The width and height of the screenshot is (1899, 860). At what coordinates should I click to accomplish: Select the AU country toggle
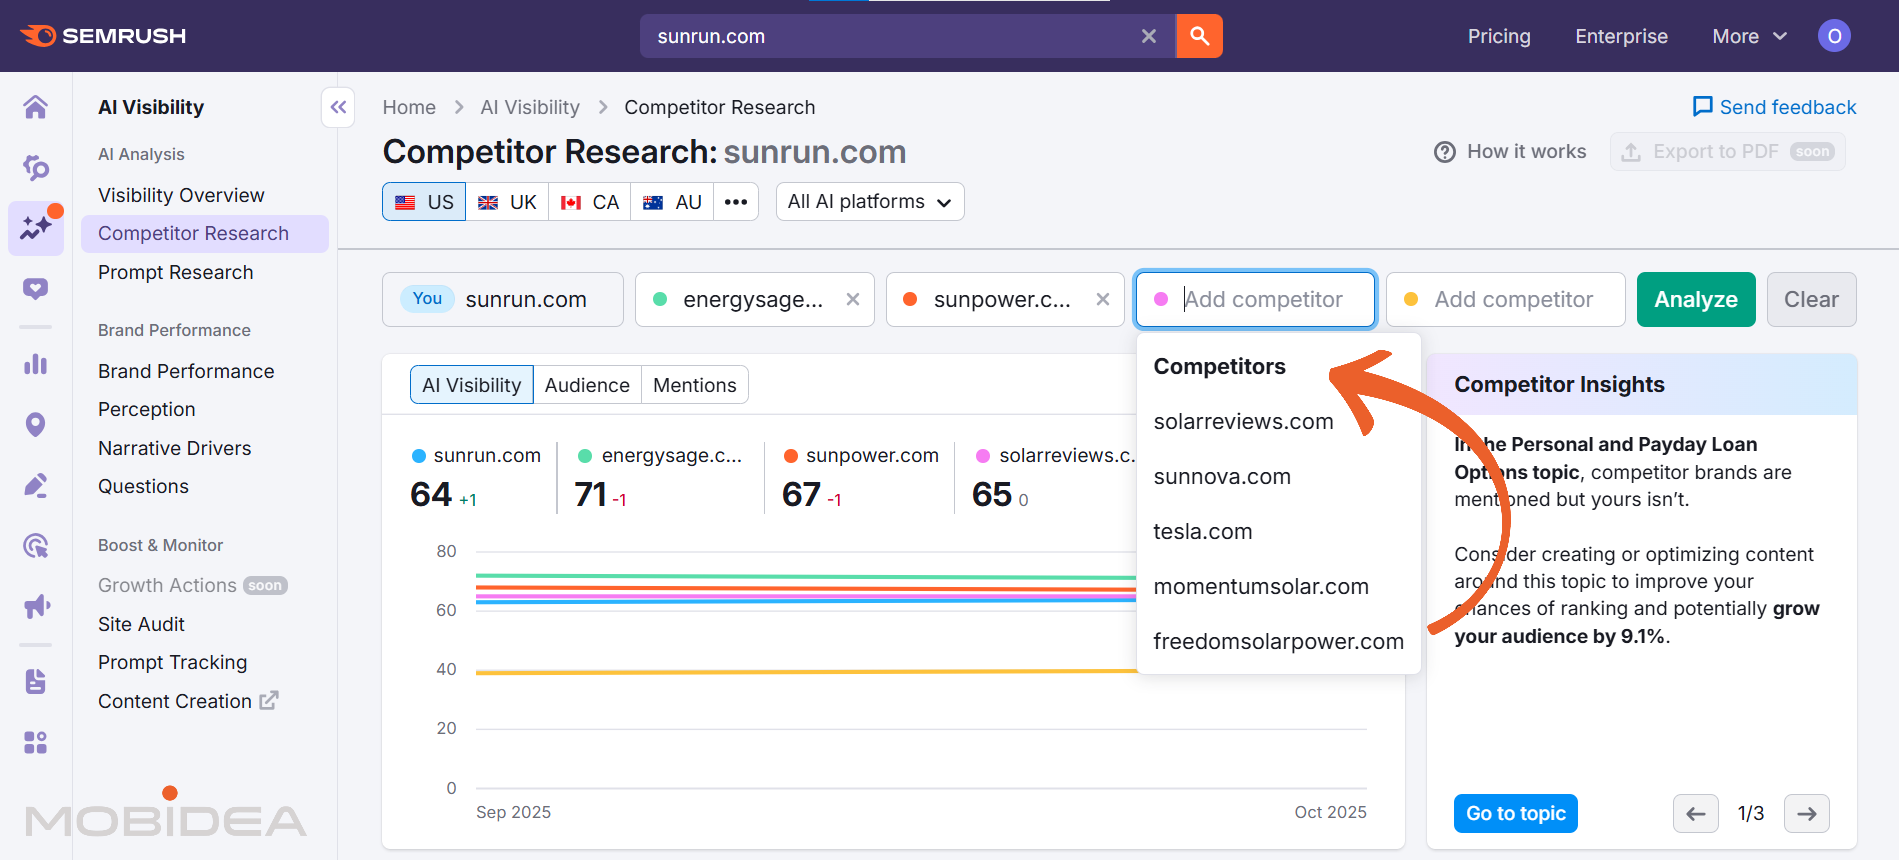tap(672, 202)
